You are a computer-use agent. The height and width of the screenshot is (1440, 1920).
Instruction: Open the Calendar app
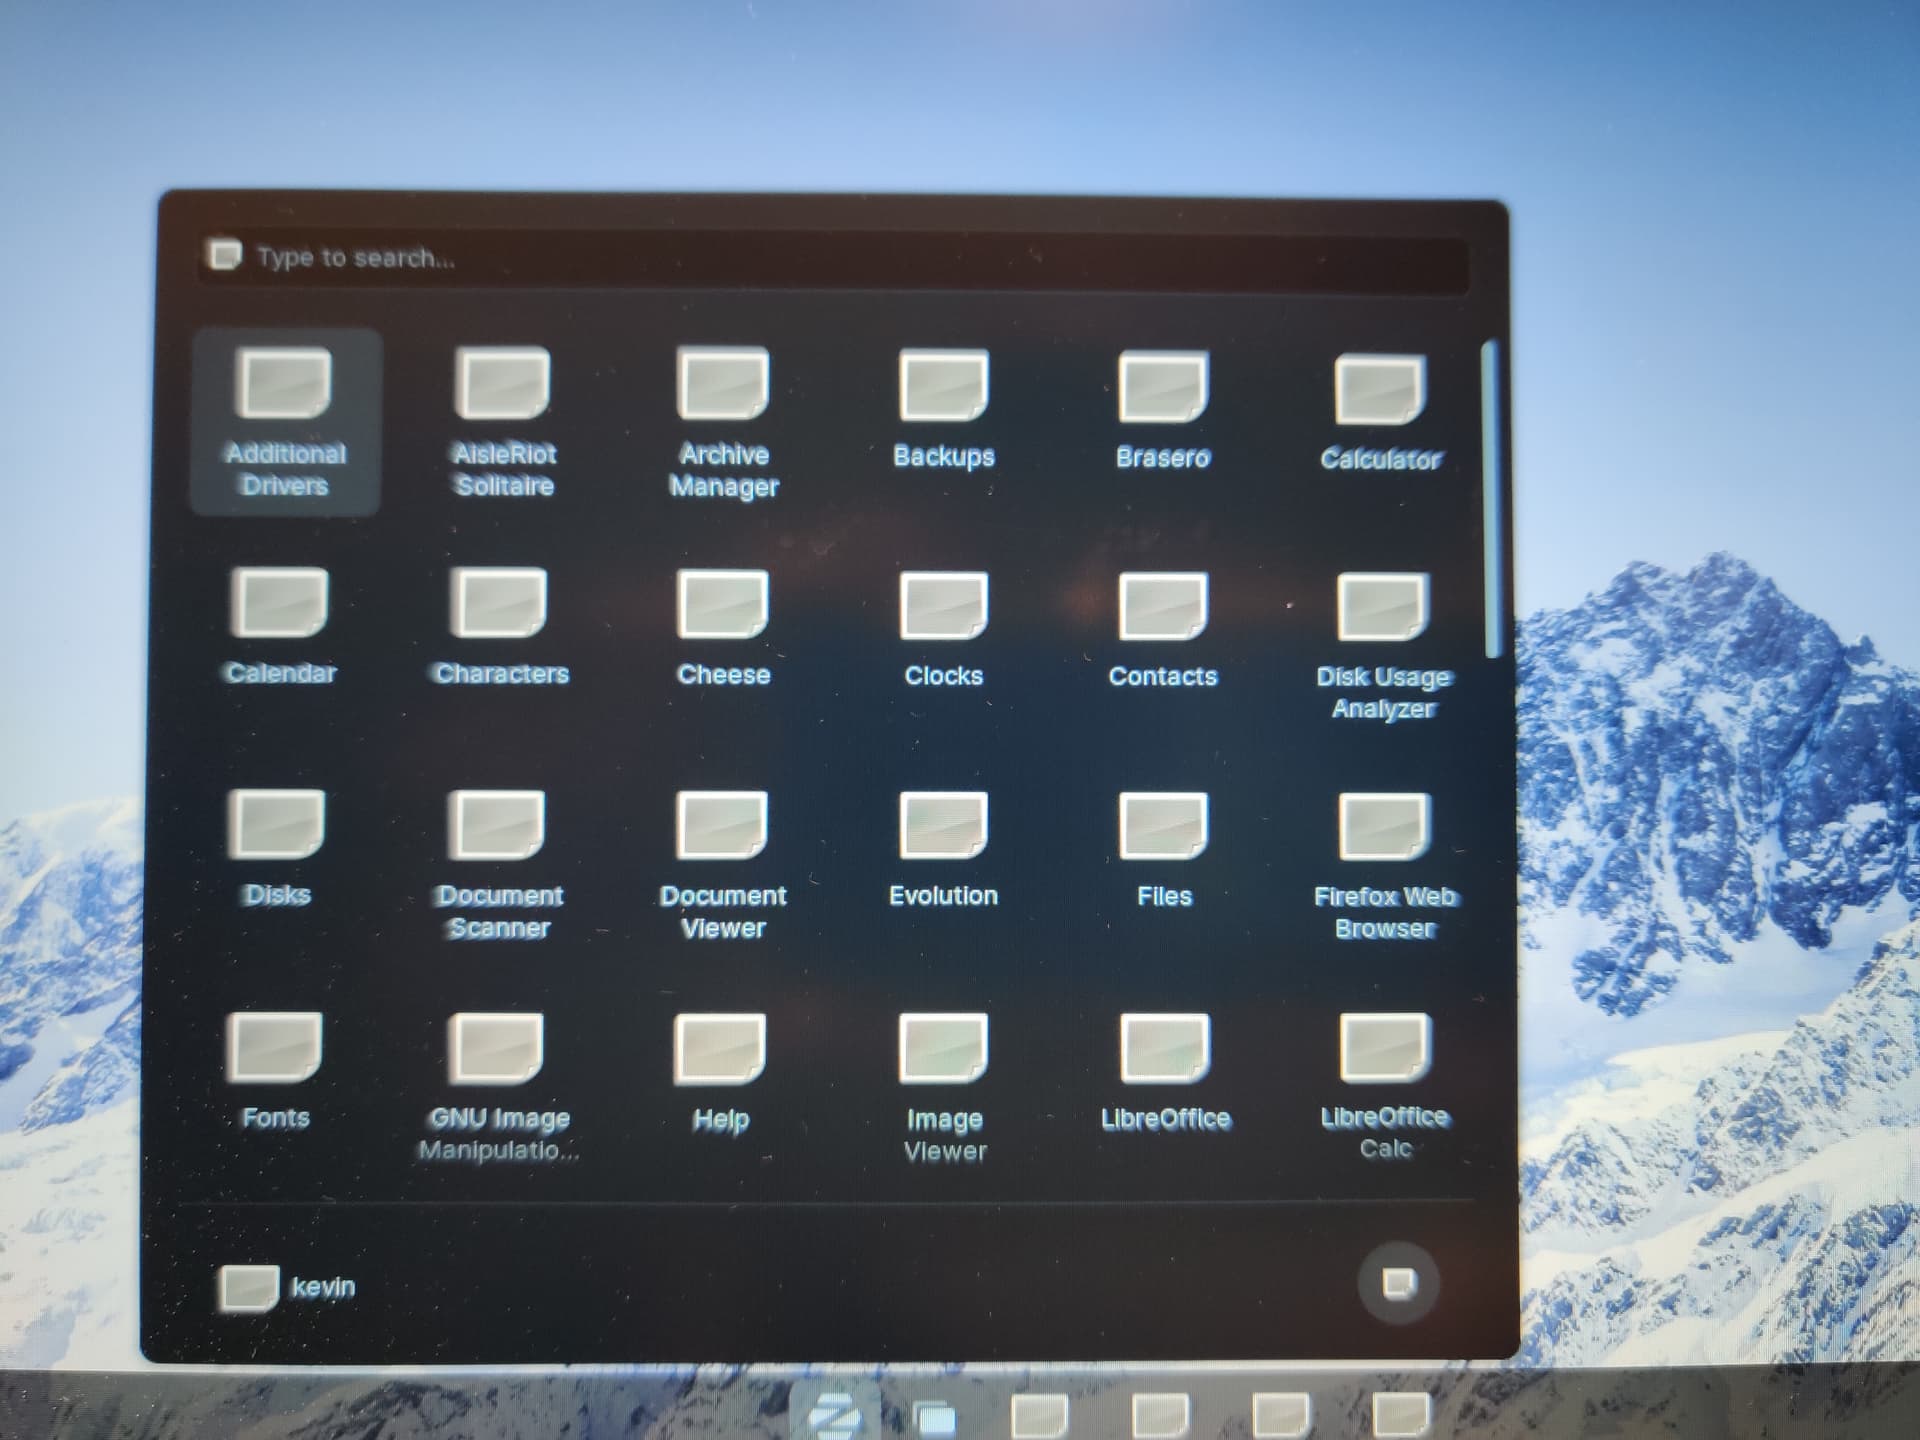coord(280,626)
